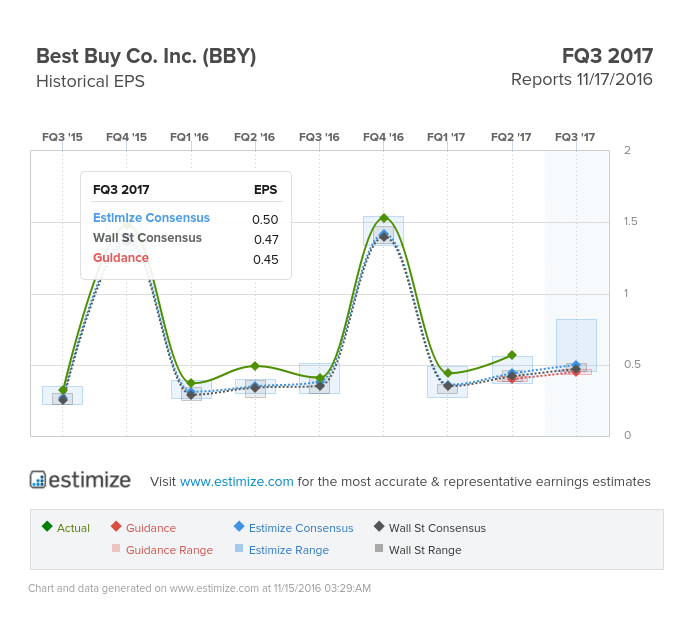
Task: Open the www.estimize.com link
Action: point(236,481)
